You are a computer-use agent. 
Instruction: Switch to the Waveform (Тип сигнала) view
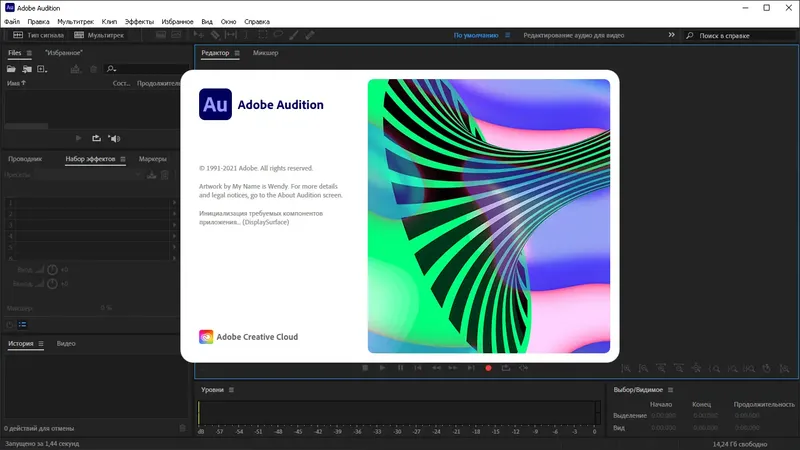(38, 35)
